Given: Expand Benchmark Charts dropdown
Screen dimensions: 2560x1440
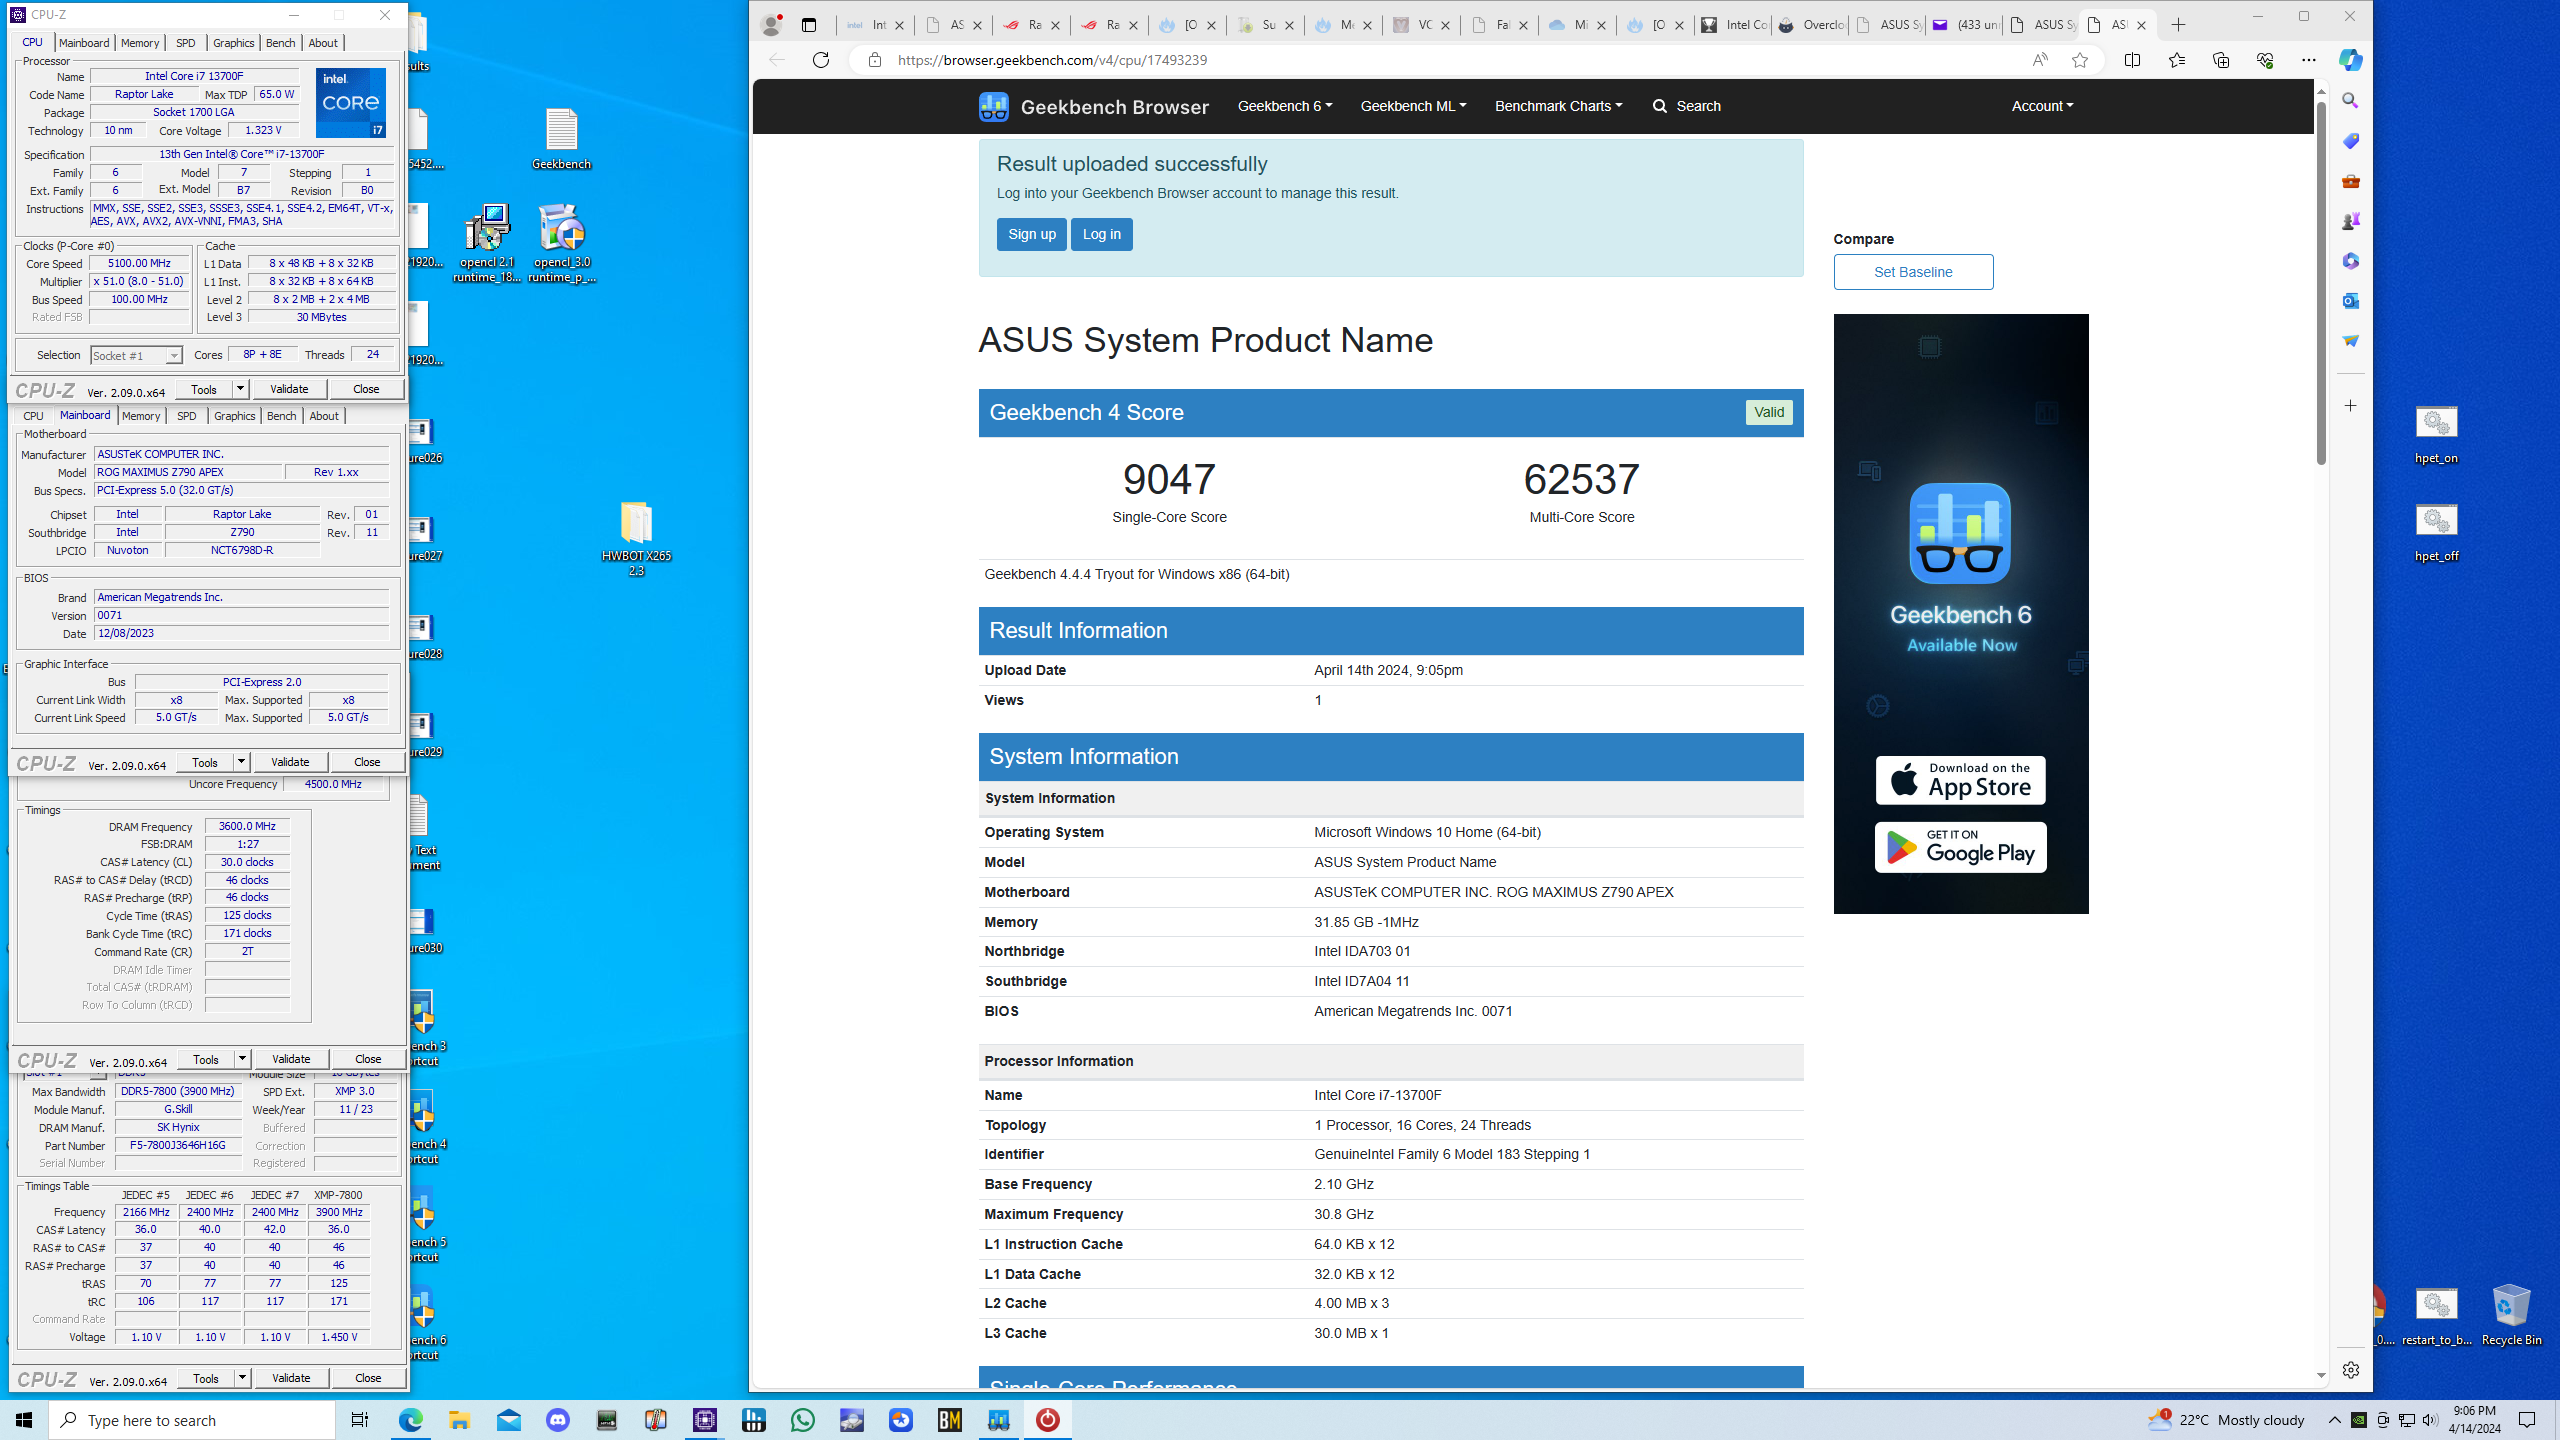Looking at the screenshot, I should coord(1558,106).
